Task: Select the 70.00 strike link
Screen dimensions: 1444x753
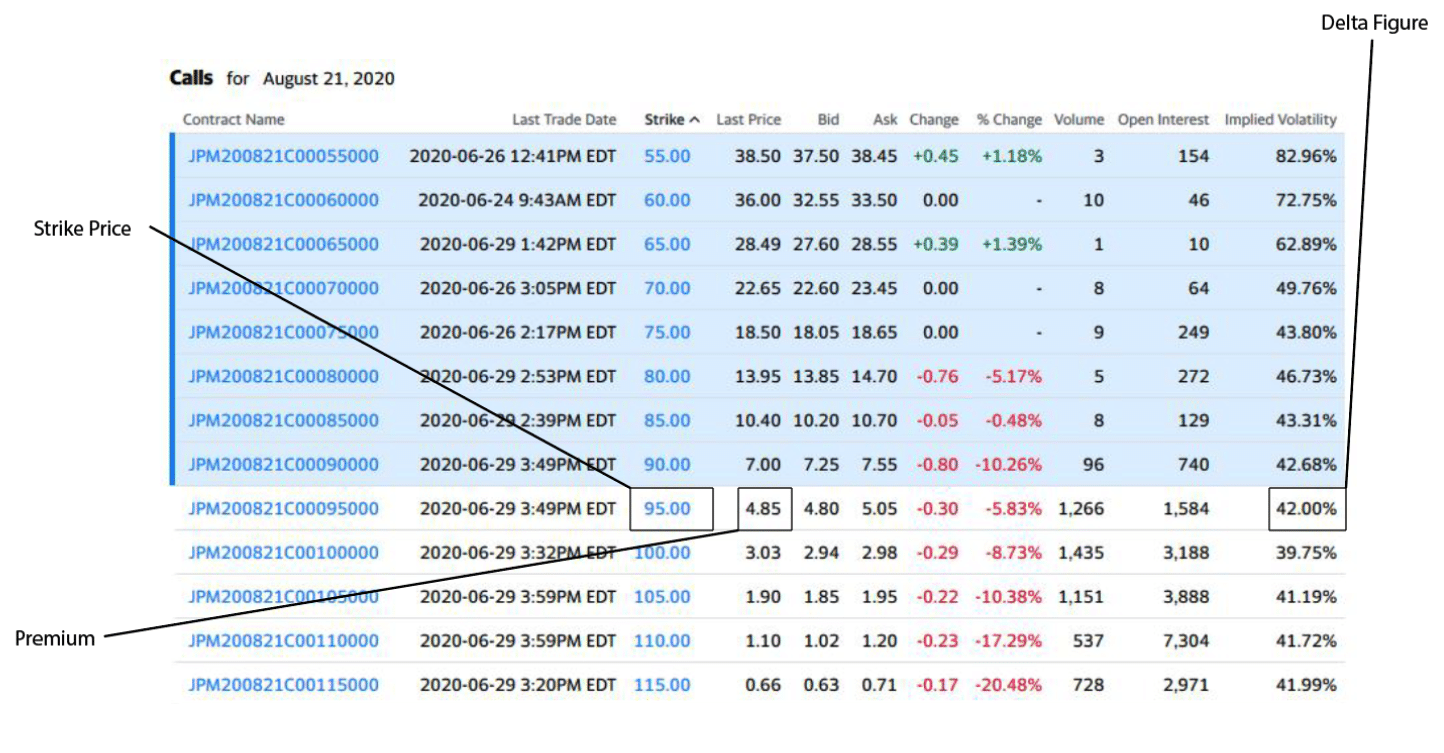Action: click(x=667, y=288)
